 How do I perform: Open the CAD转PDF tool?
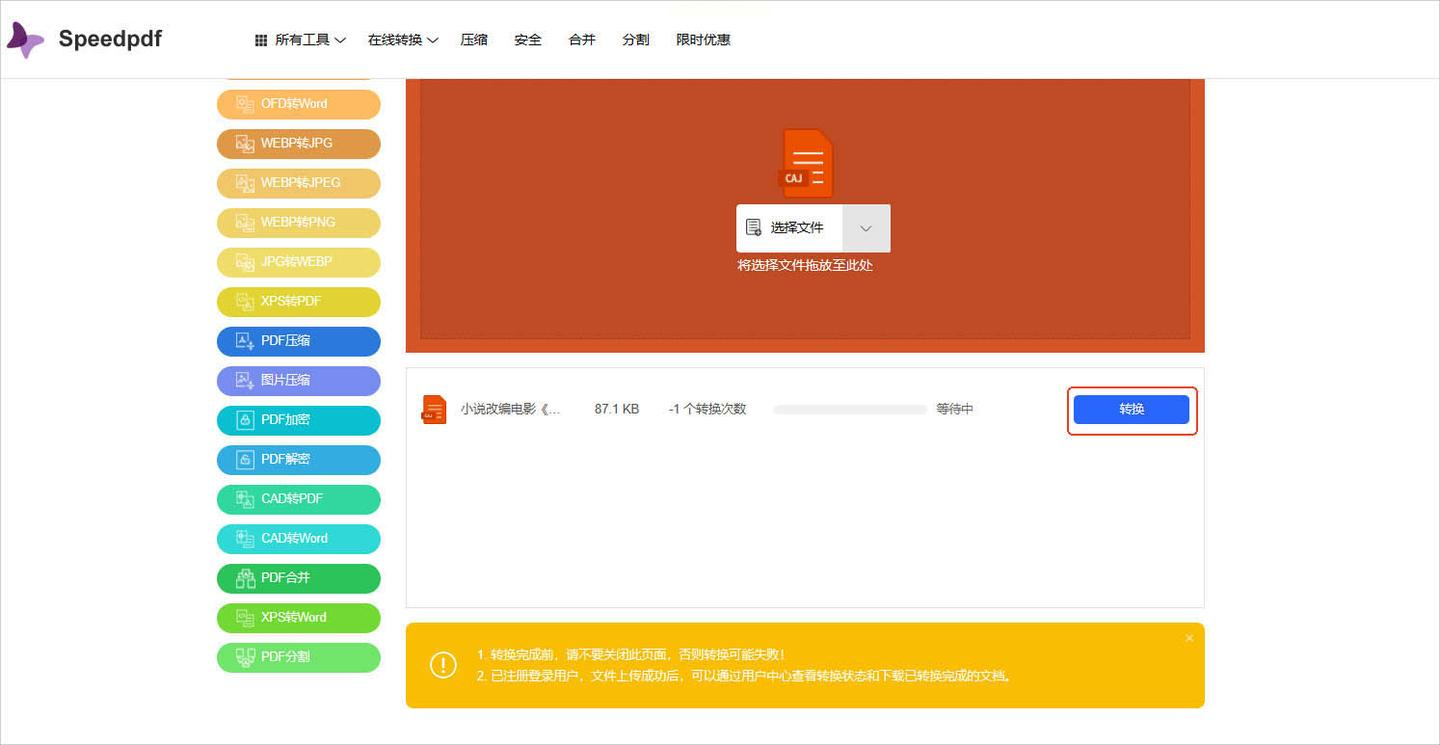pyautogui.click(x=299, y=499)
